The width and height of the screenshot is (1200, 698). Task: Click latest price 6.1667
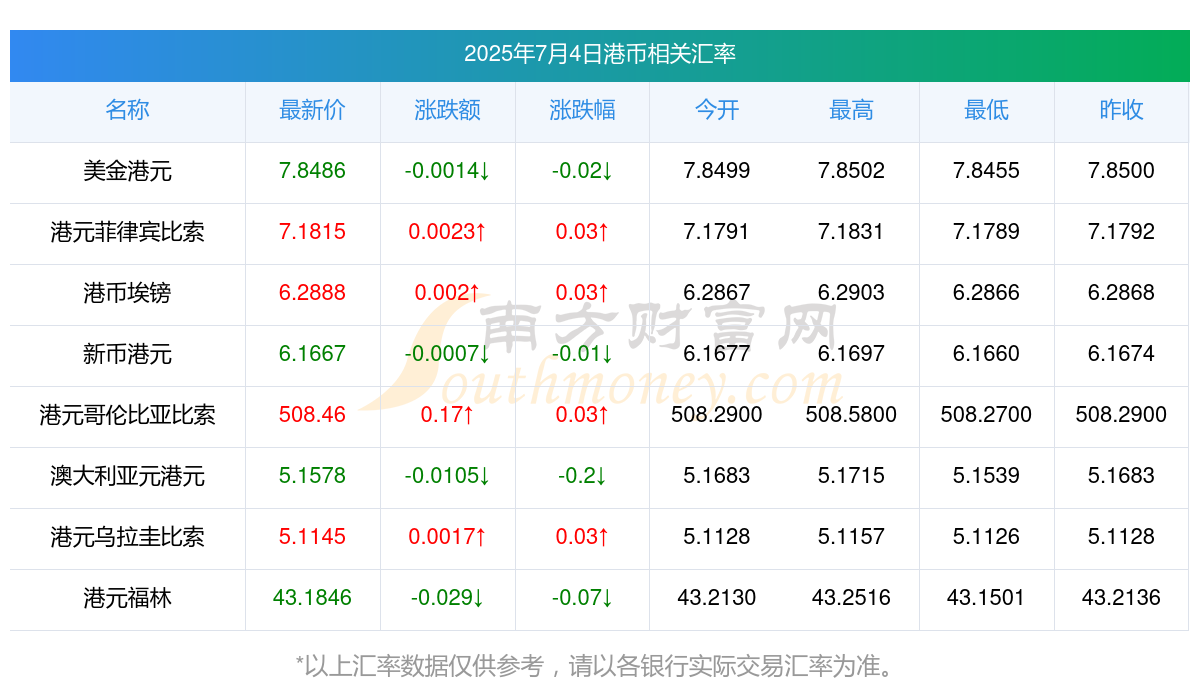(312, 354)
